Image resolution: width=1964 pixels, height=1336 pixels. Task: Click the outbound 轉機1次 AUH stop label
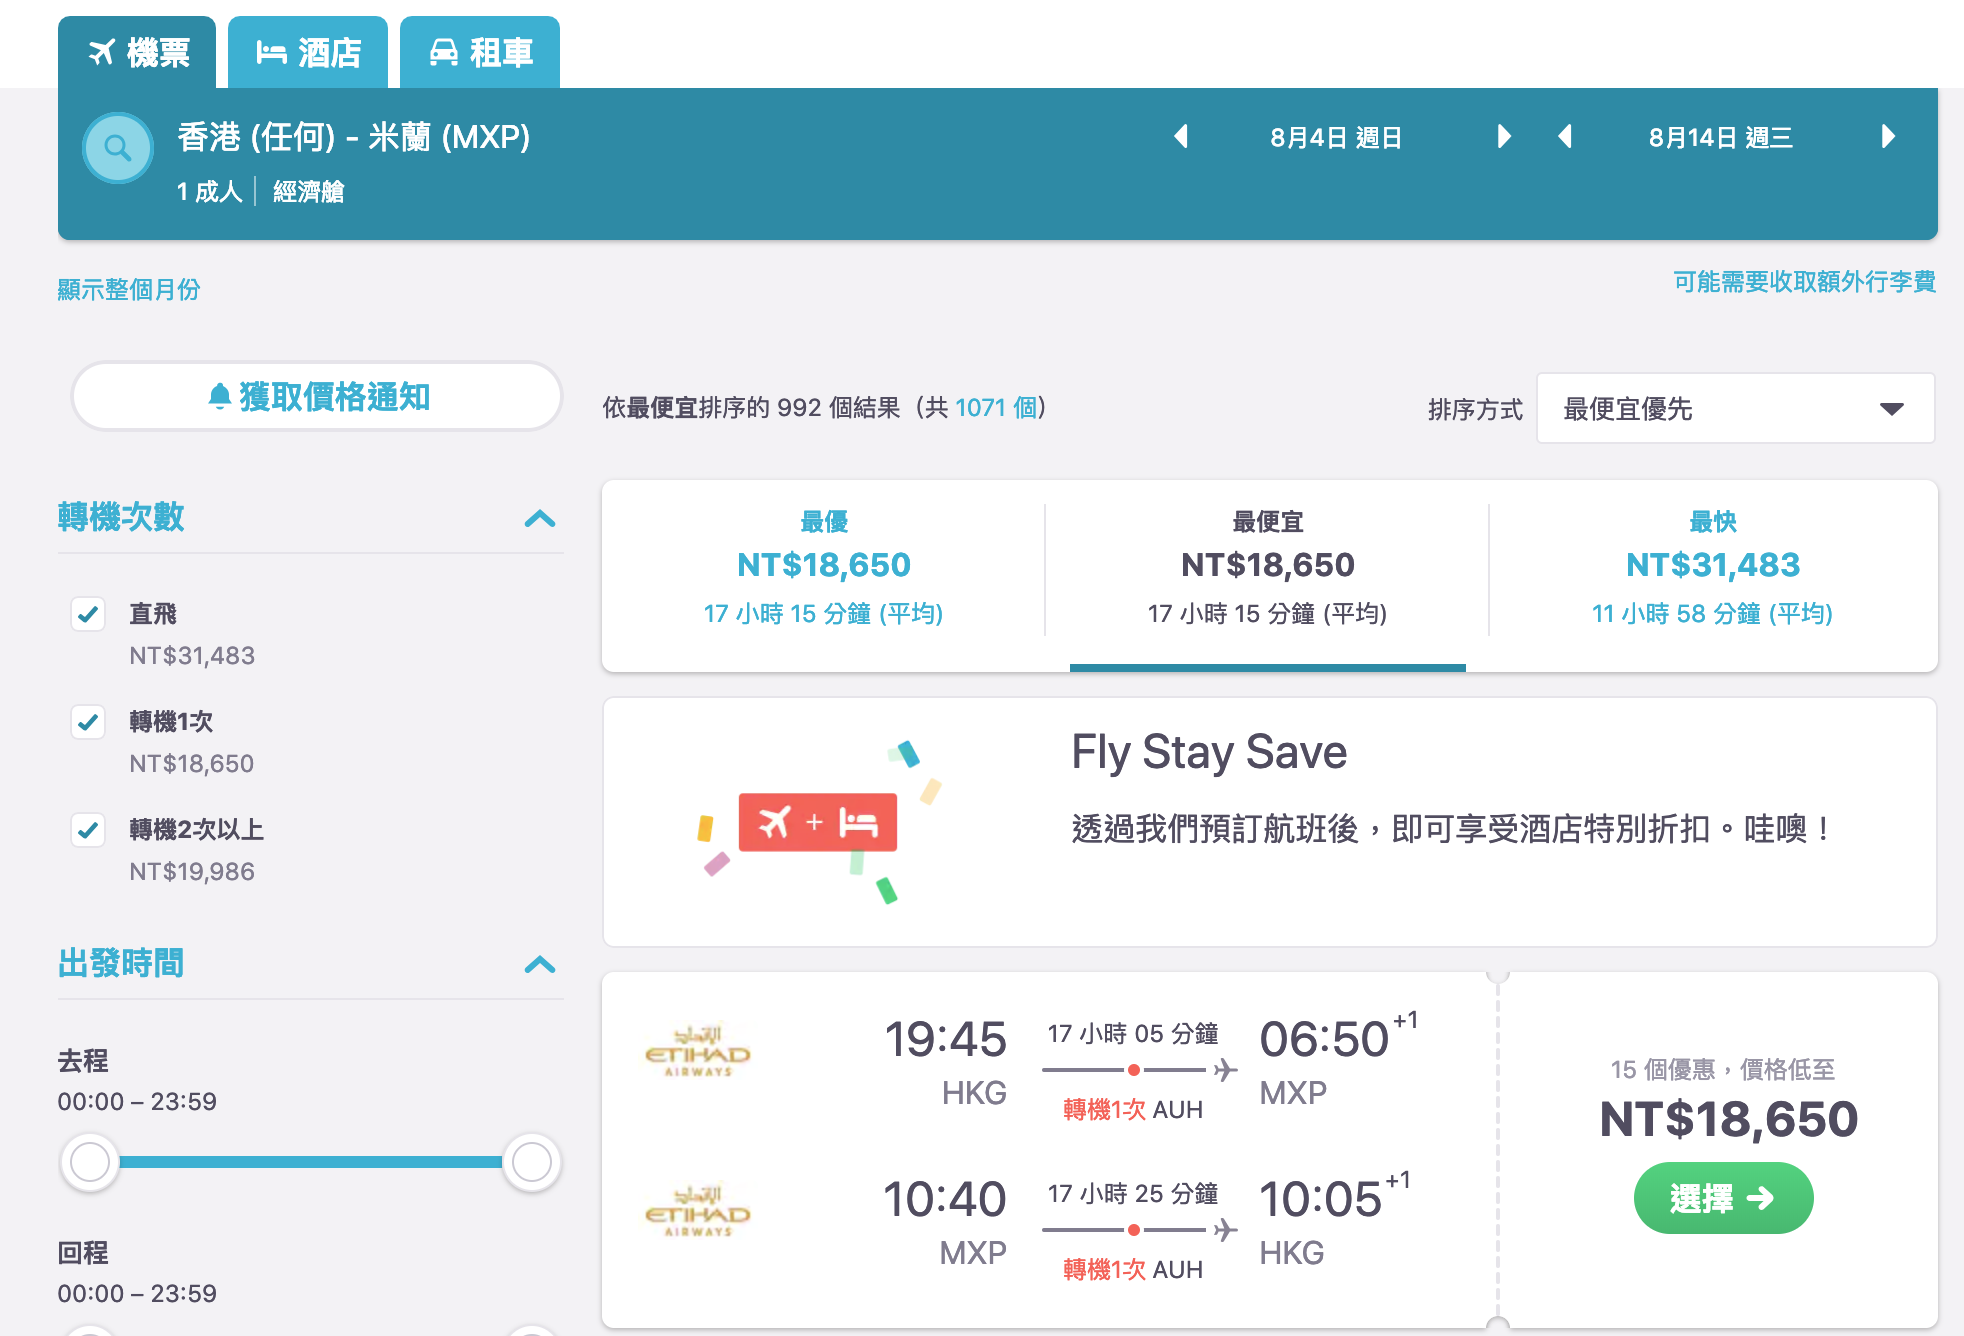[x=1133, y=1110]
